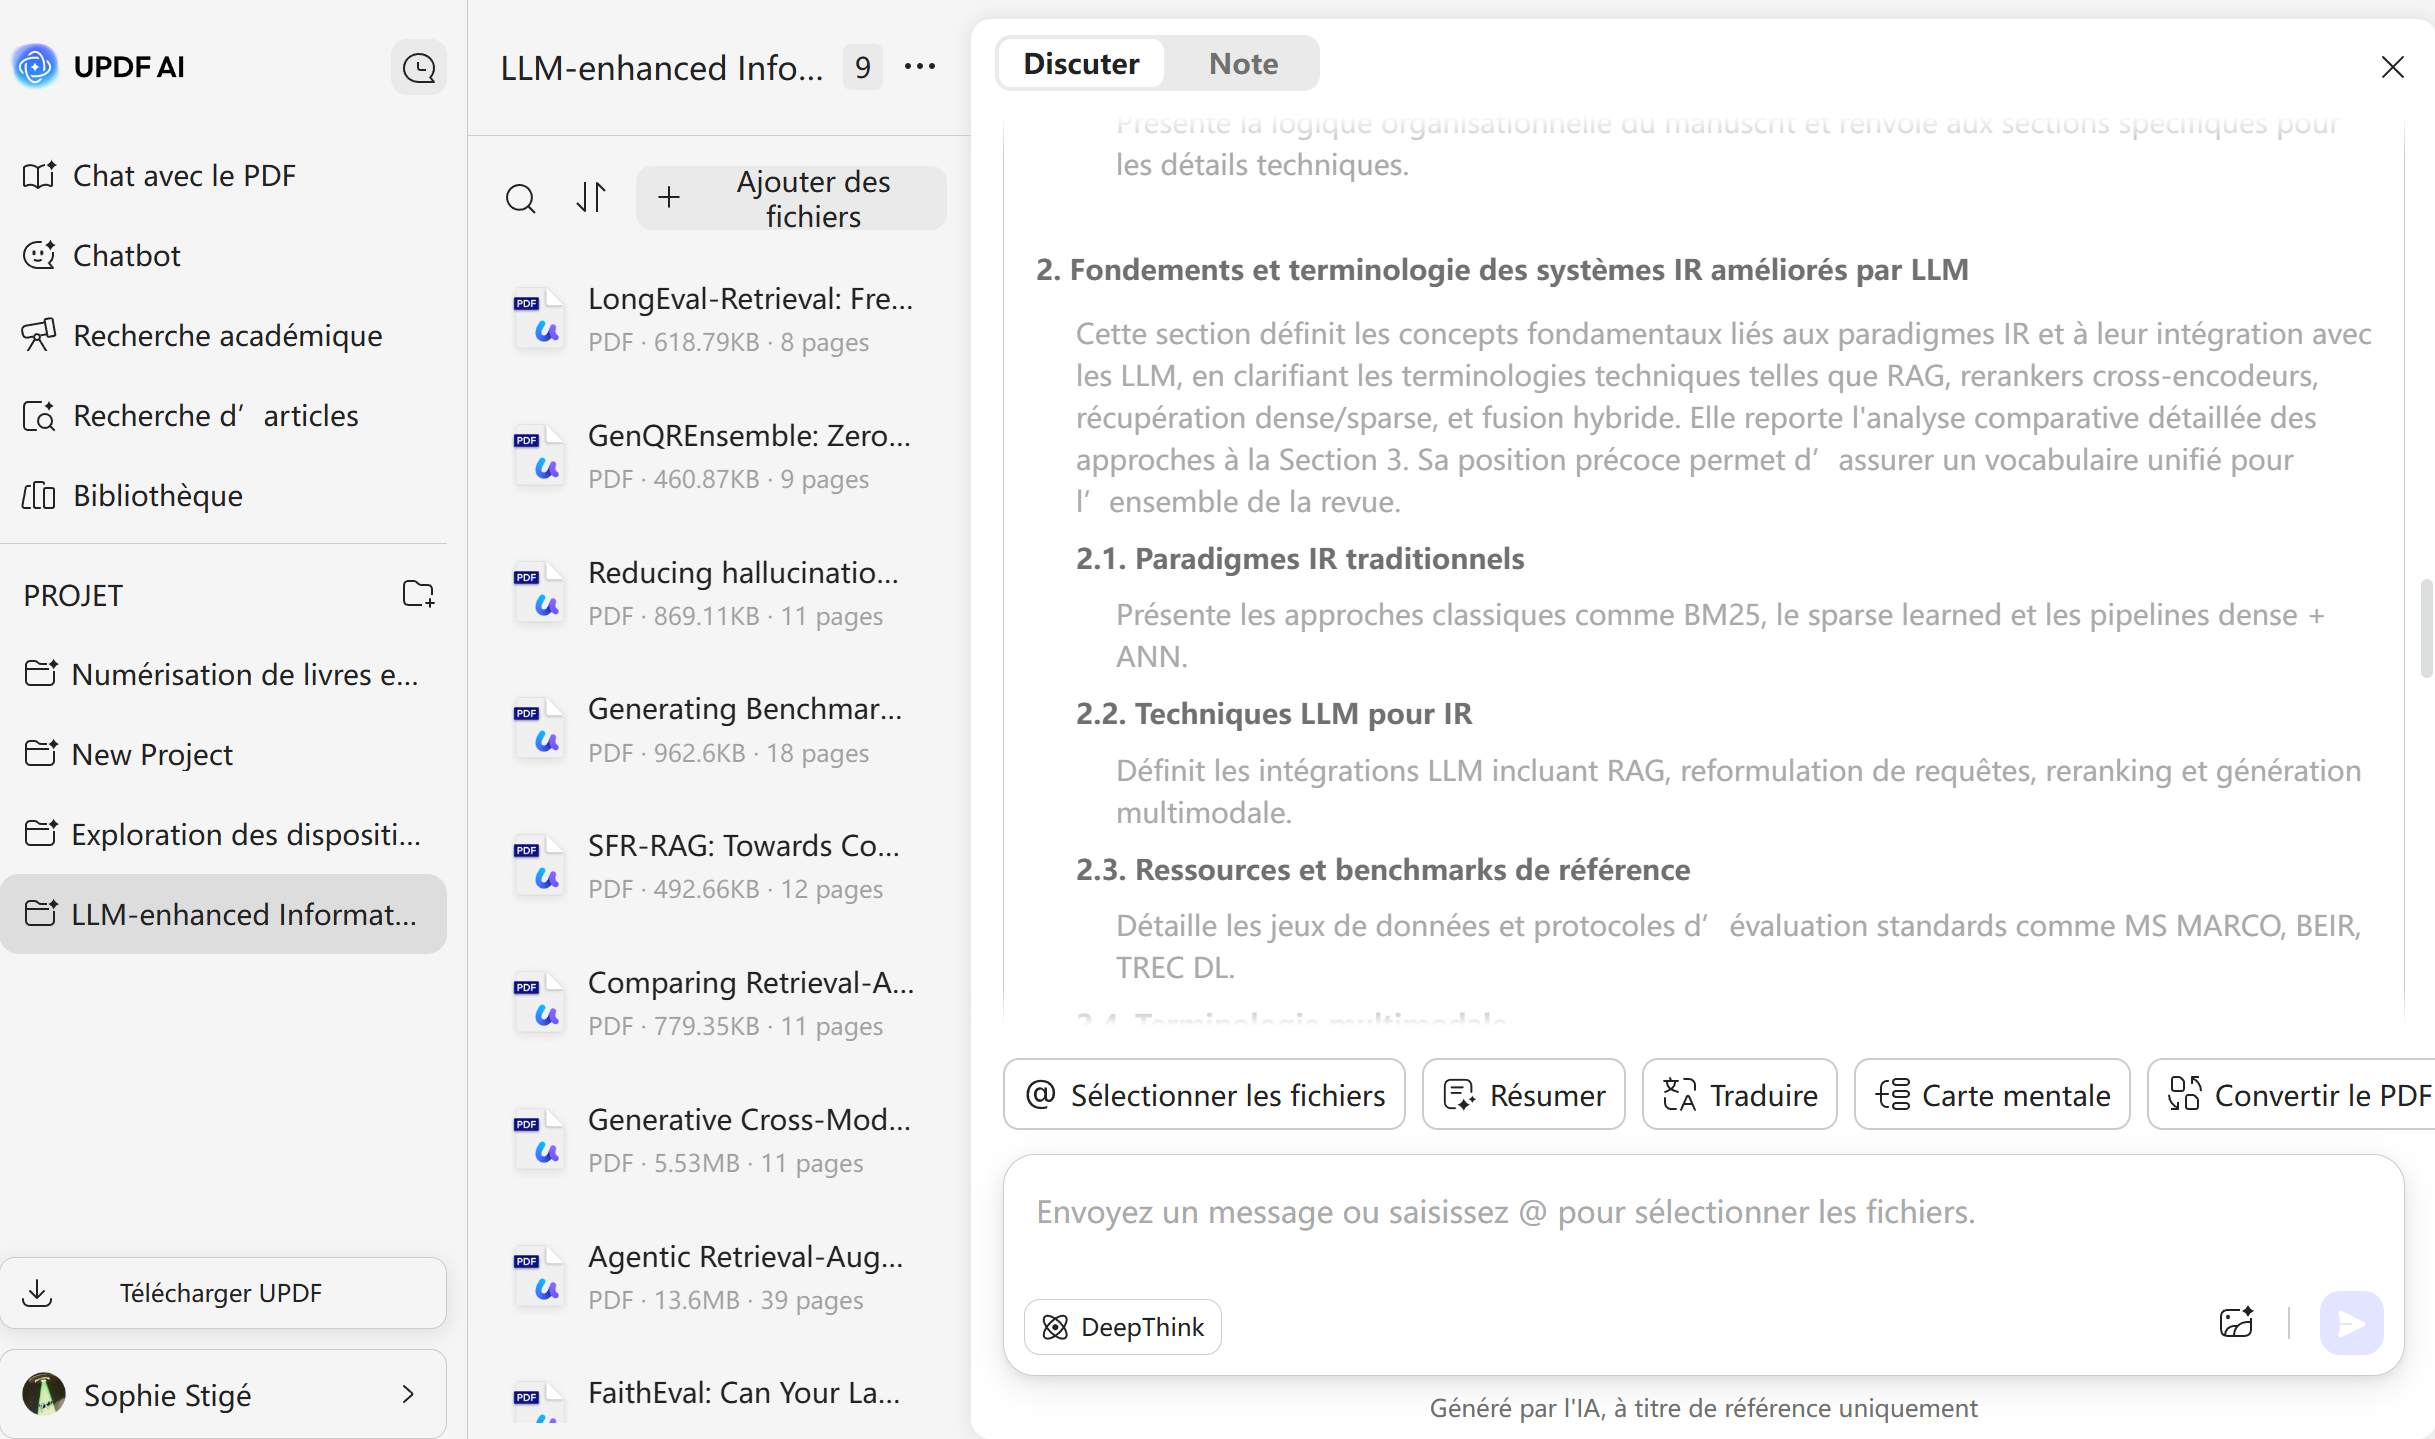Screen dimensions: 2435x1439
Task: Open Sélectionner les fichiers picker
Action: point(1204,1095)
